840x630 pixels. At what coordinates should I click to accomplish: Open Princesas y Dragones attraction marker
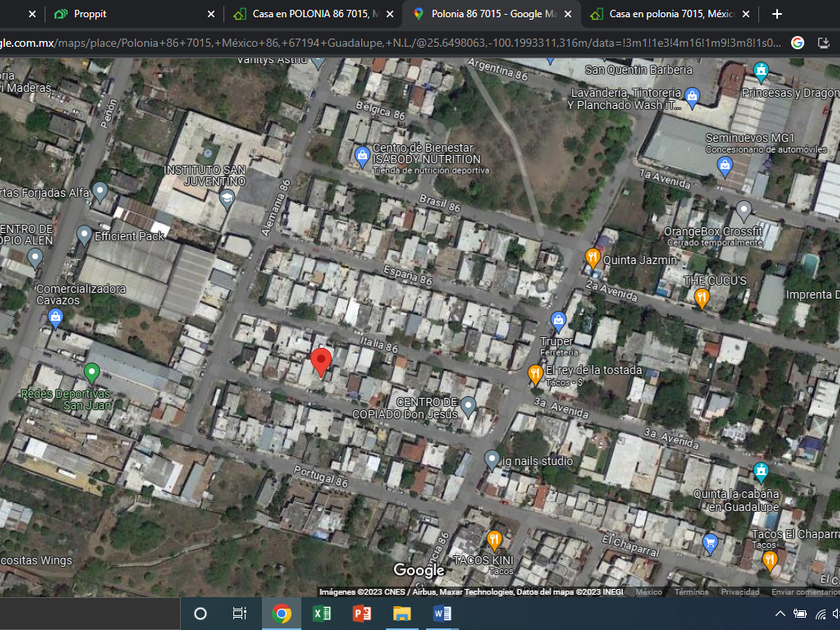click(761, 72)
